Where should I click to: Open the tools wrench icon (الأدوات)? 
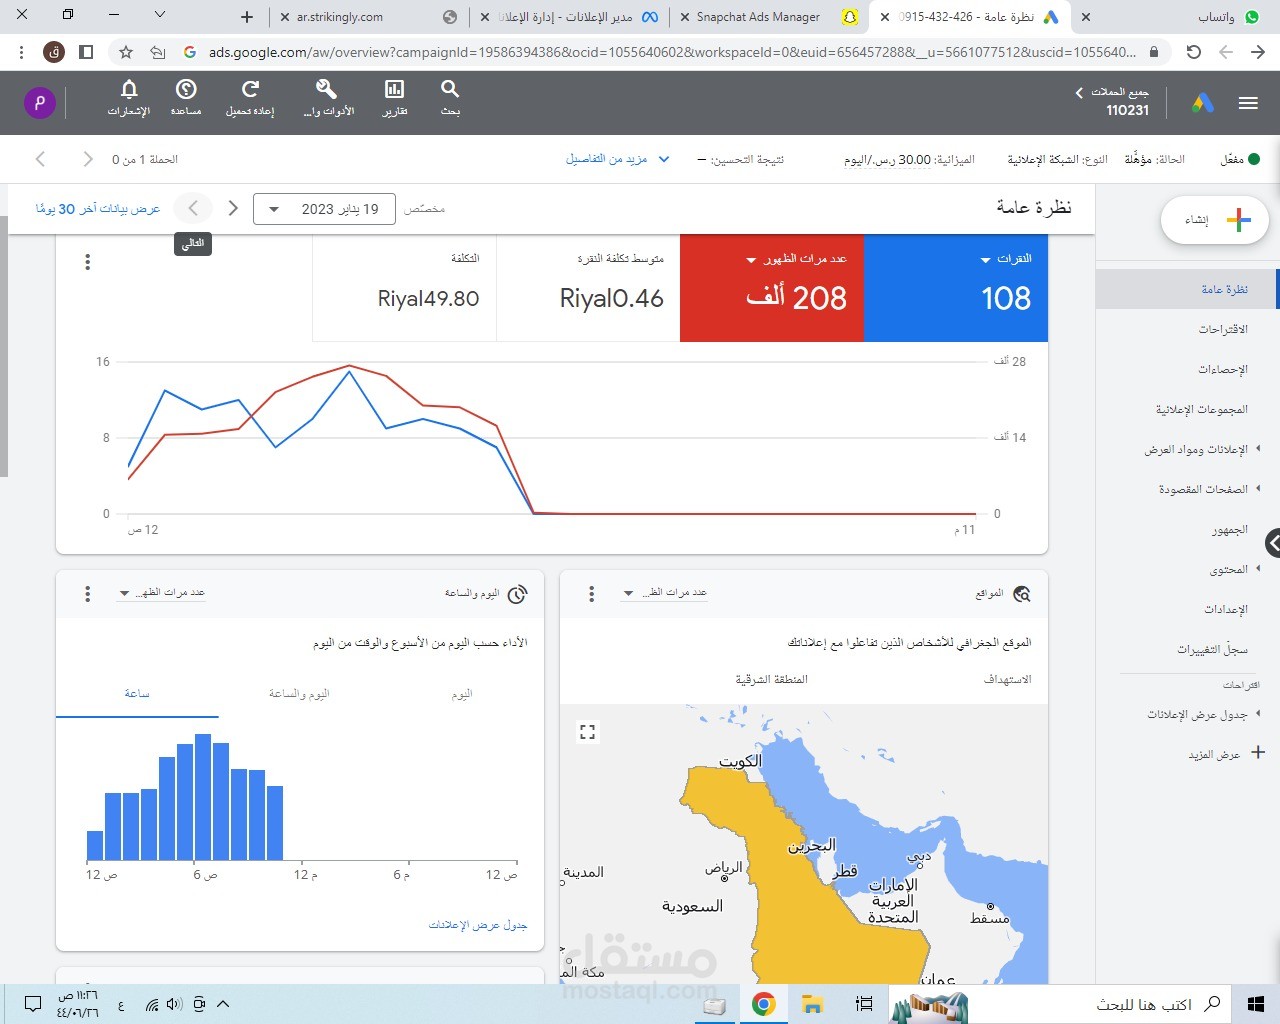click(328, 98)
